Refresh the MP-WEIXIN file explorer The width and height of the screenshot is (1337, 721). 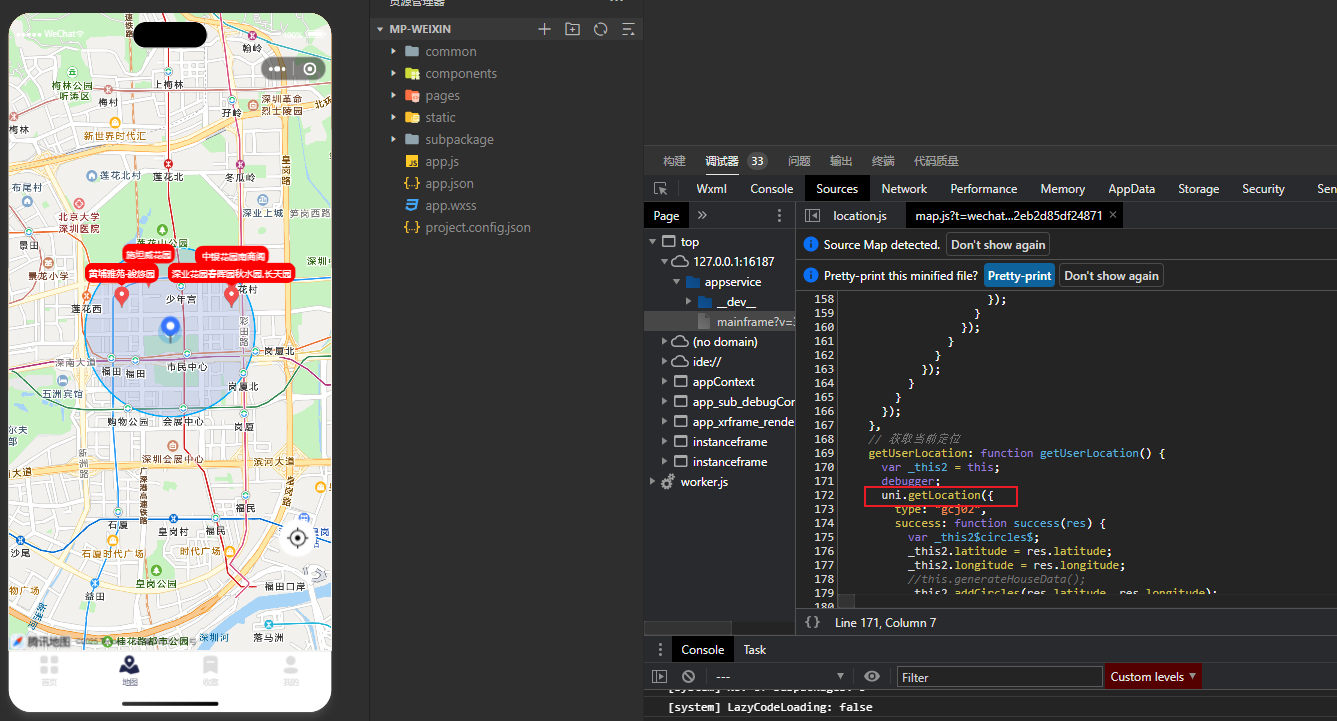[600, 29]
